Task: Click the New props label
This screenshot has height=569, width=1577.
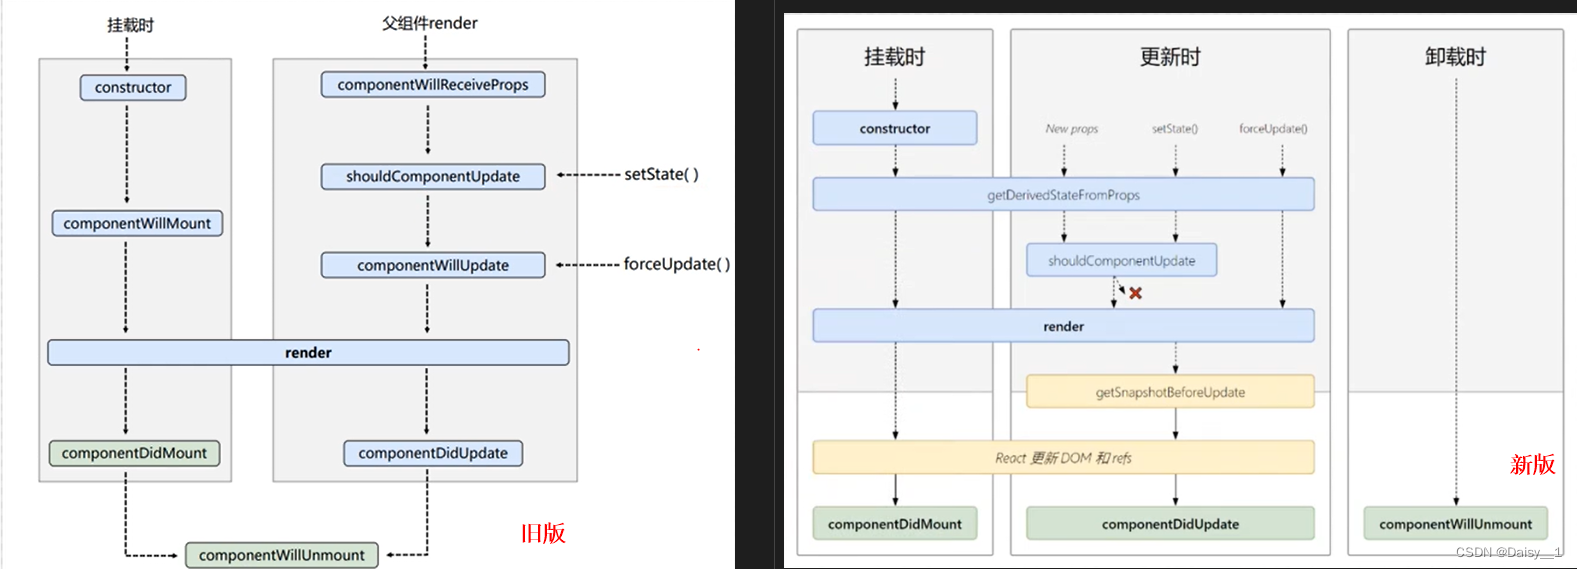Action: click(x=1071, y=129)
